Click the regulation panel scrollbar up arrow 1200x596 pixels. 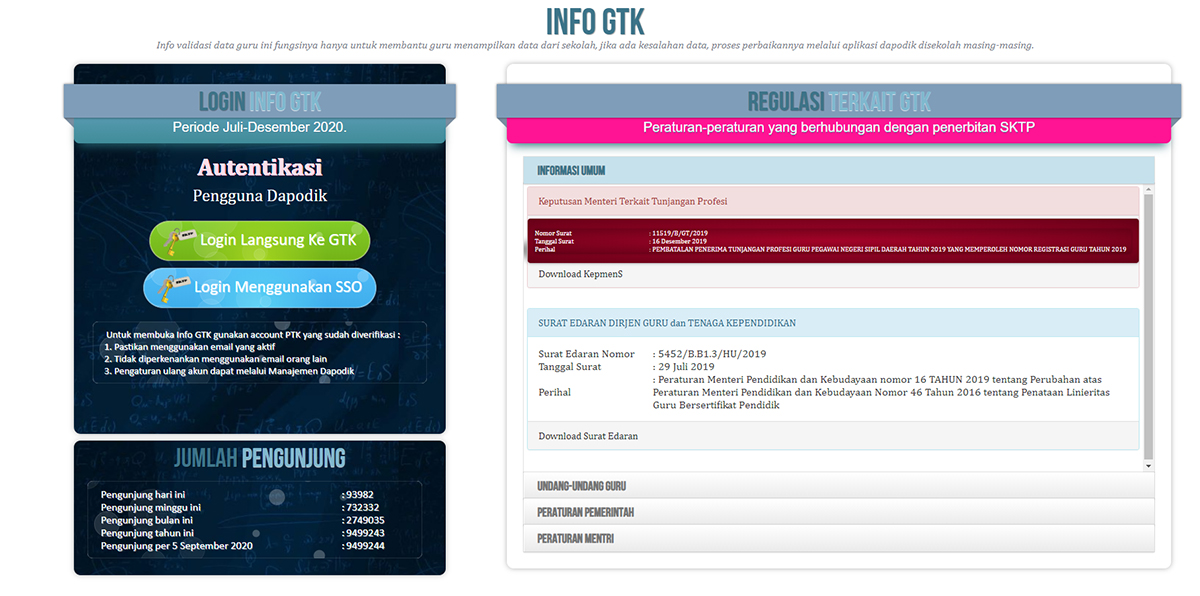pyautogui.click(x=1148, y=190)
